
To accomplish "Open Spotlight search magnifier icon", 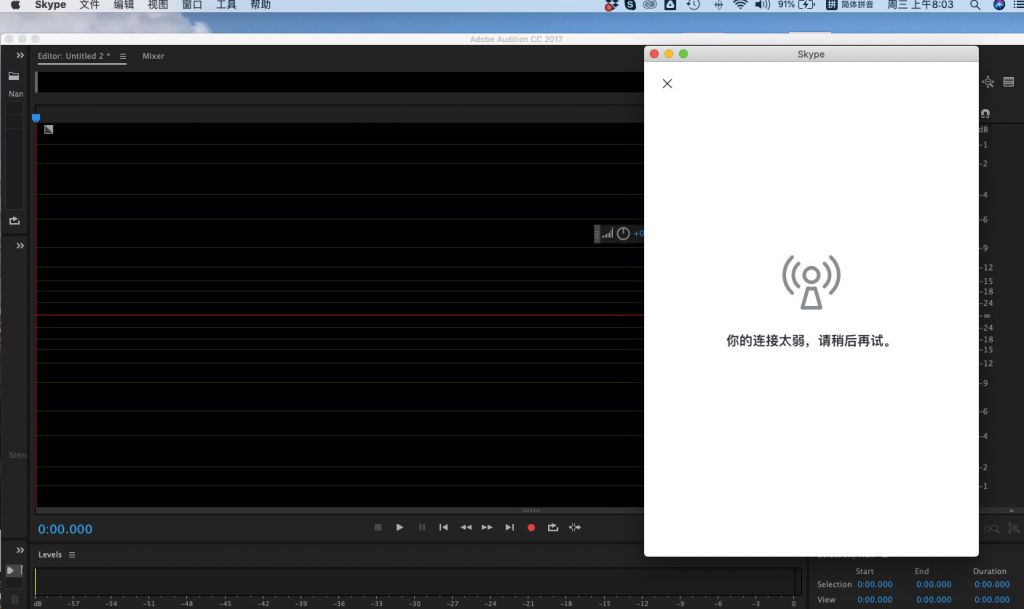I will [x=975, y=5].
